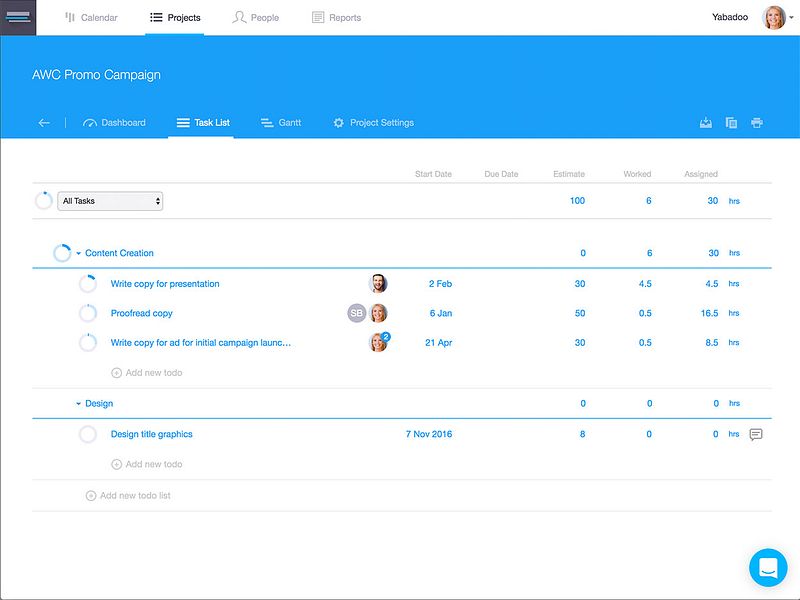Toggle completion circle for Write copy for presentation
The width and height of the screenshot is (800, 600).
tap(87, 283)
